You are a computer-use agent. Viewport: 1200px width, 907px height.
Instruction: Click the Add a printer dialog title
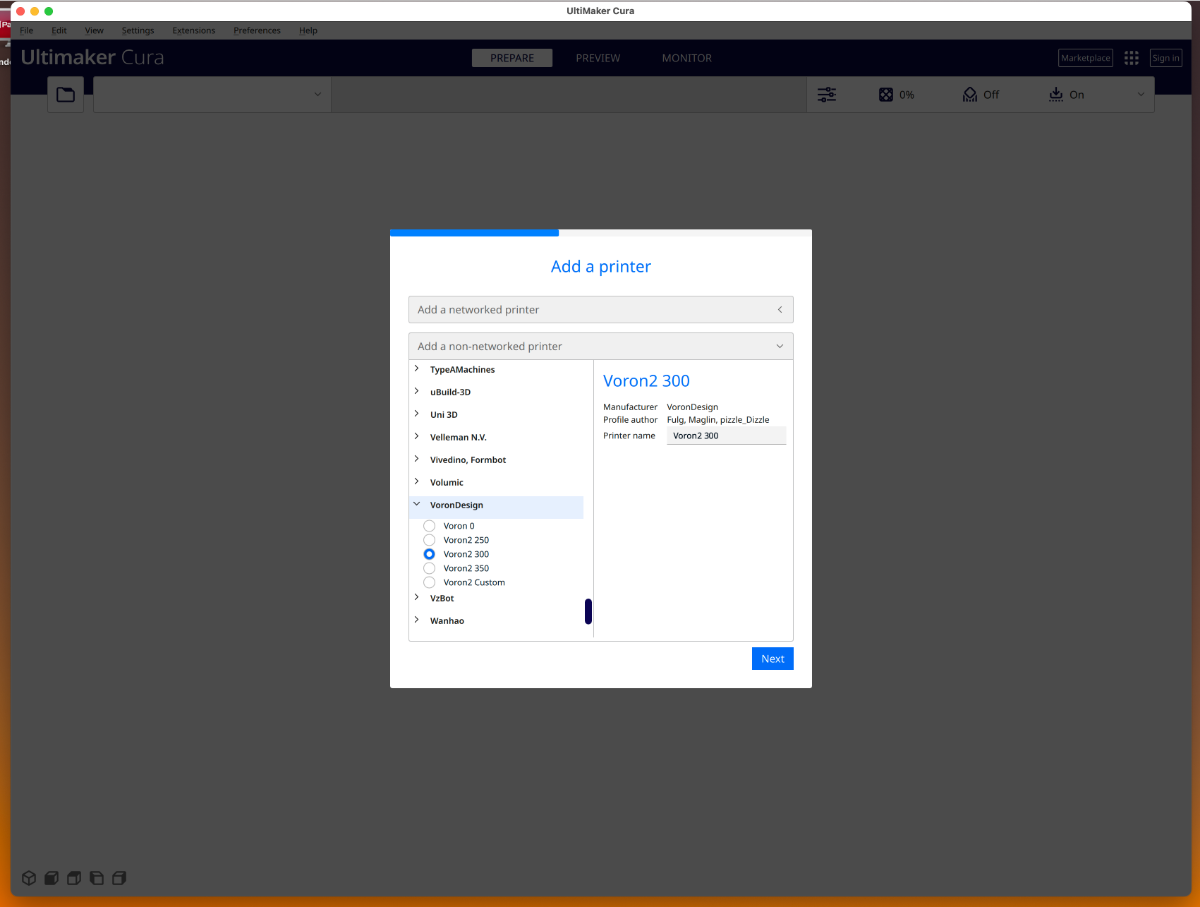coord(601,267)
